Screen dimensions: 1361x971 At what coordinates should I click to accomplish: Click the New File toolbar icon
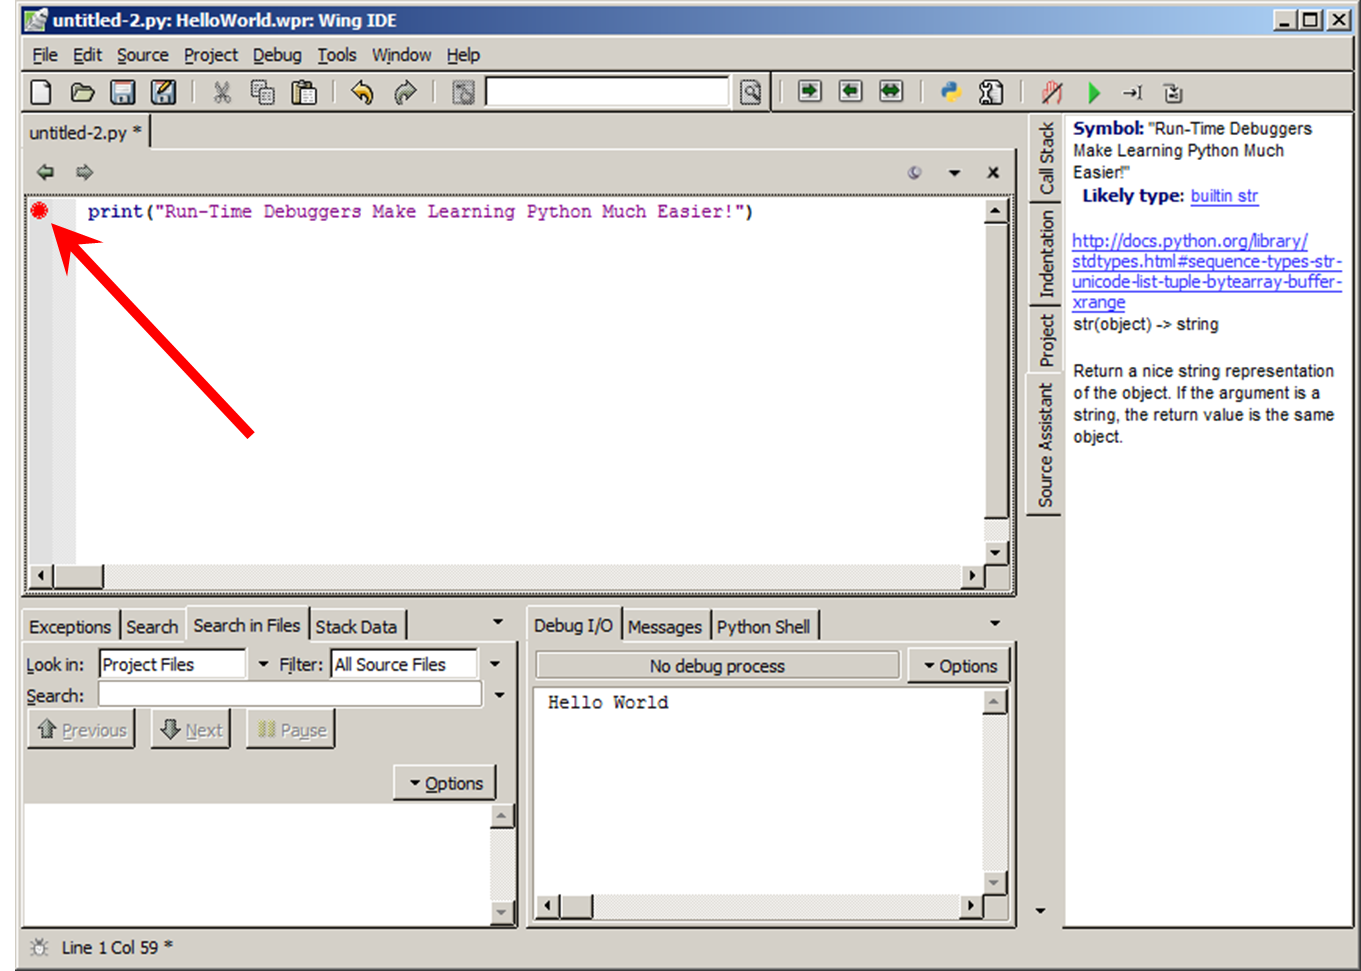coord(41,93)
